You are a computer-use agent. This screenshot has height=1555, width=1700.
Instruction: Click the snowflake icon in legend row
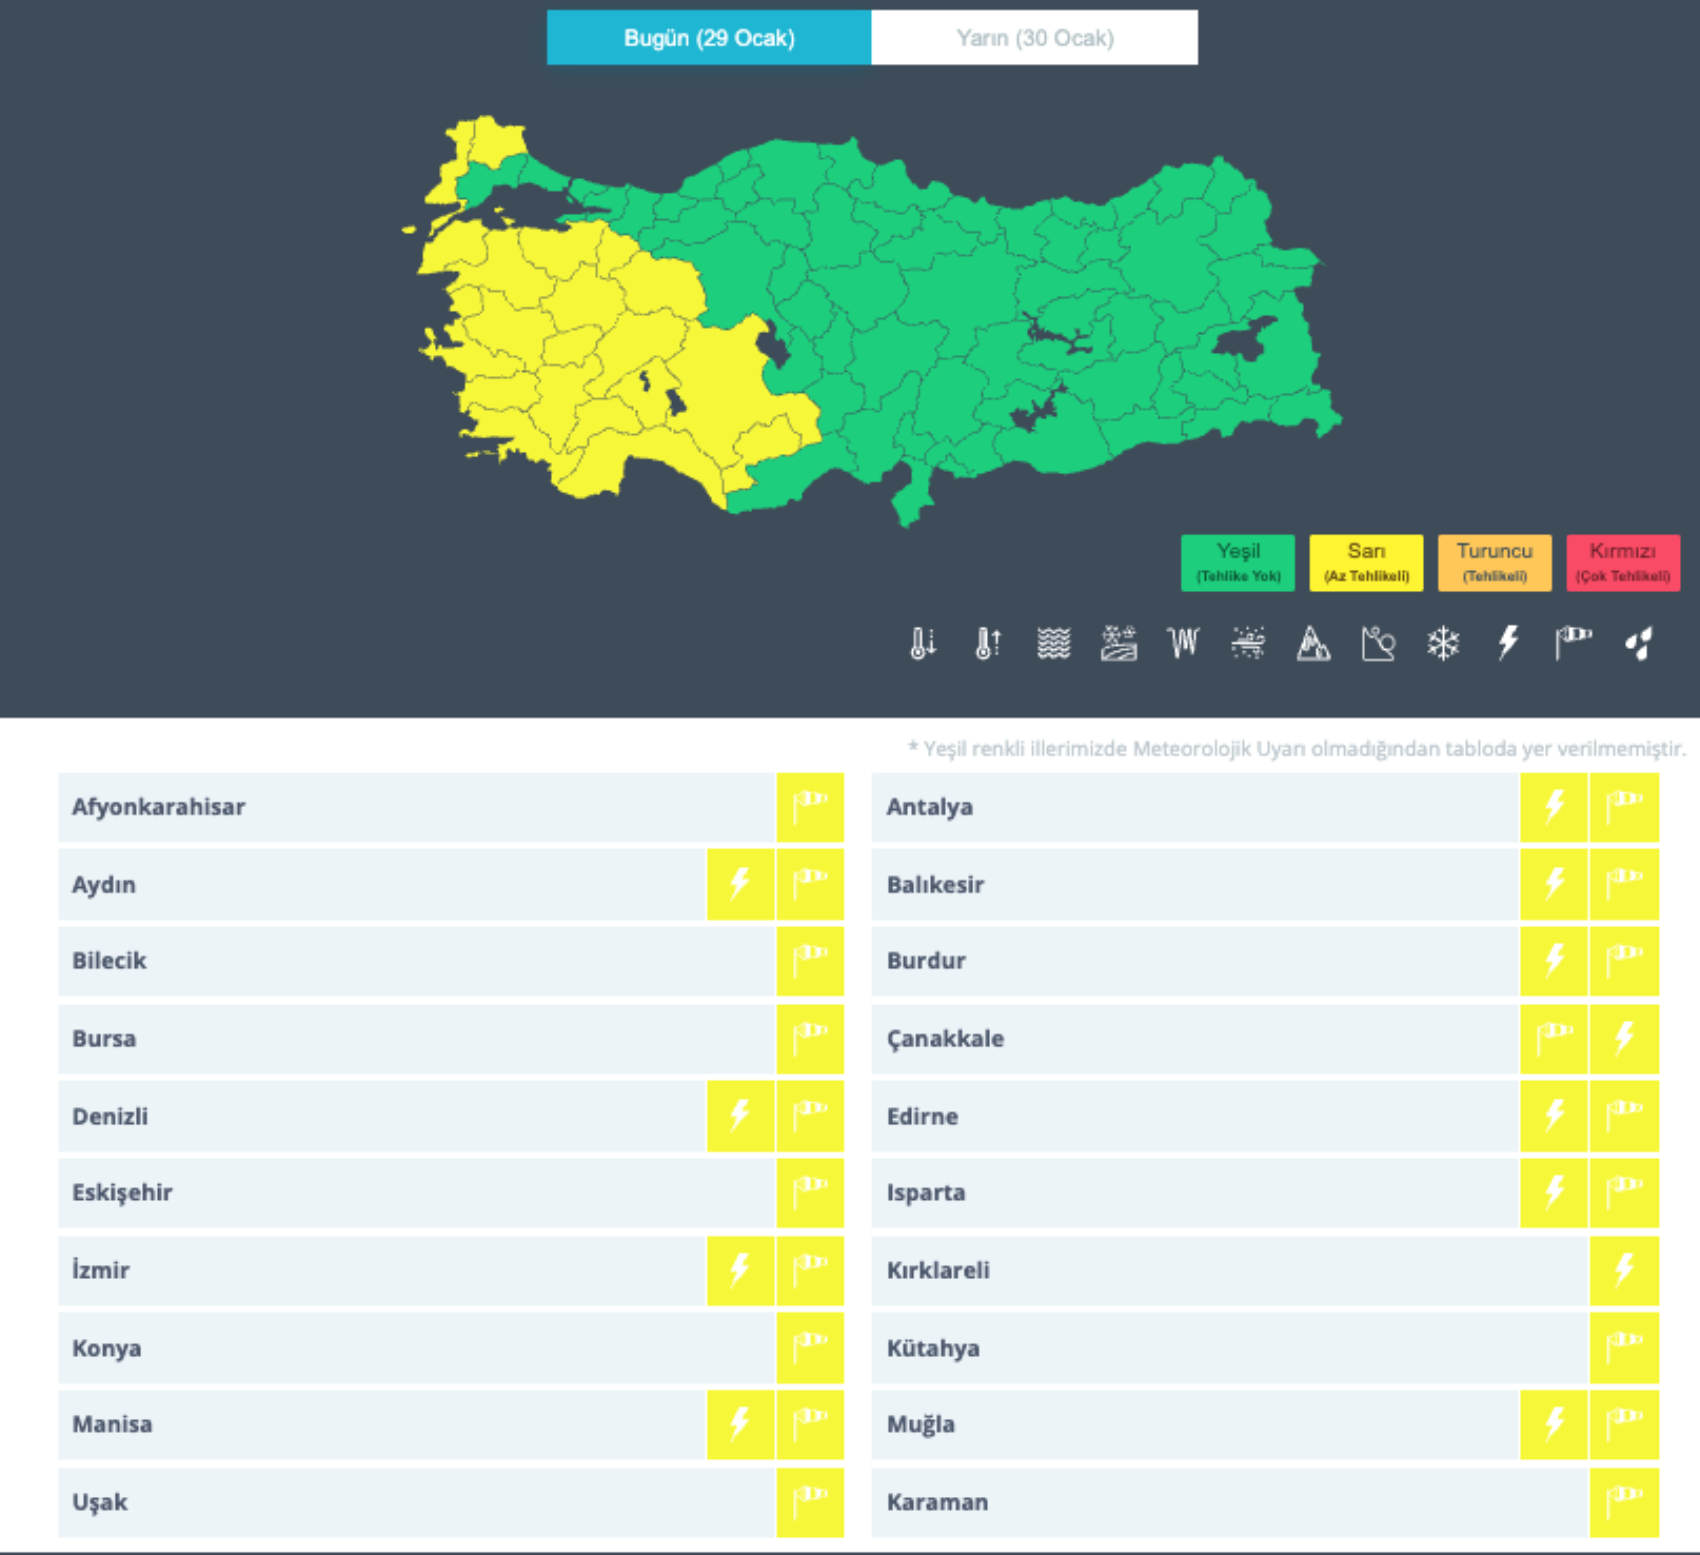[1443, 643]
